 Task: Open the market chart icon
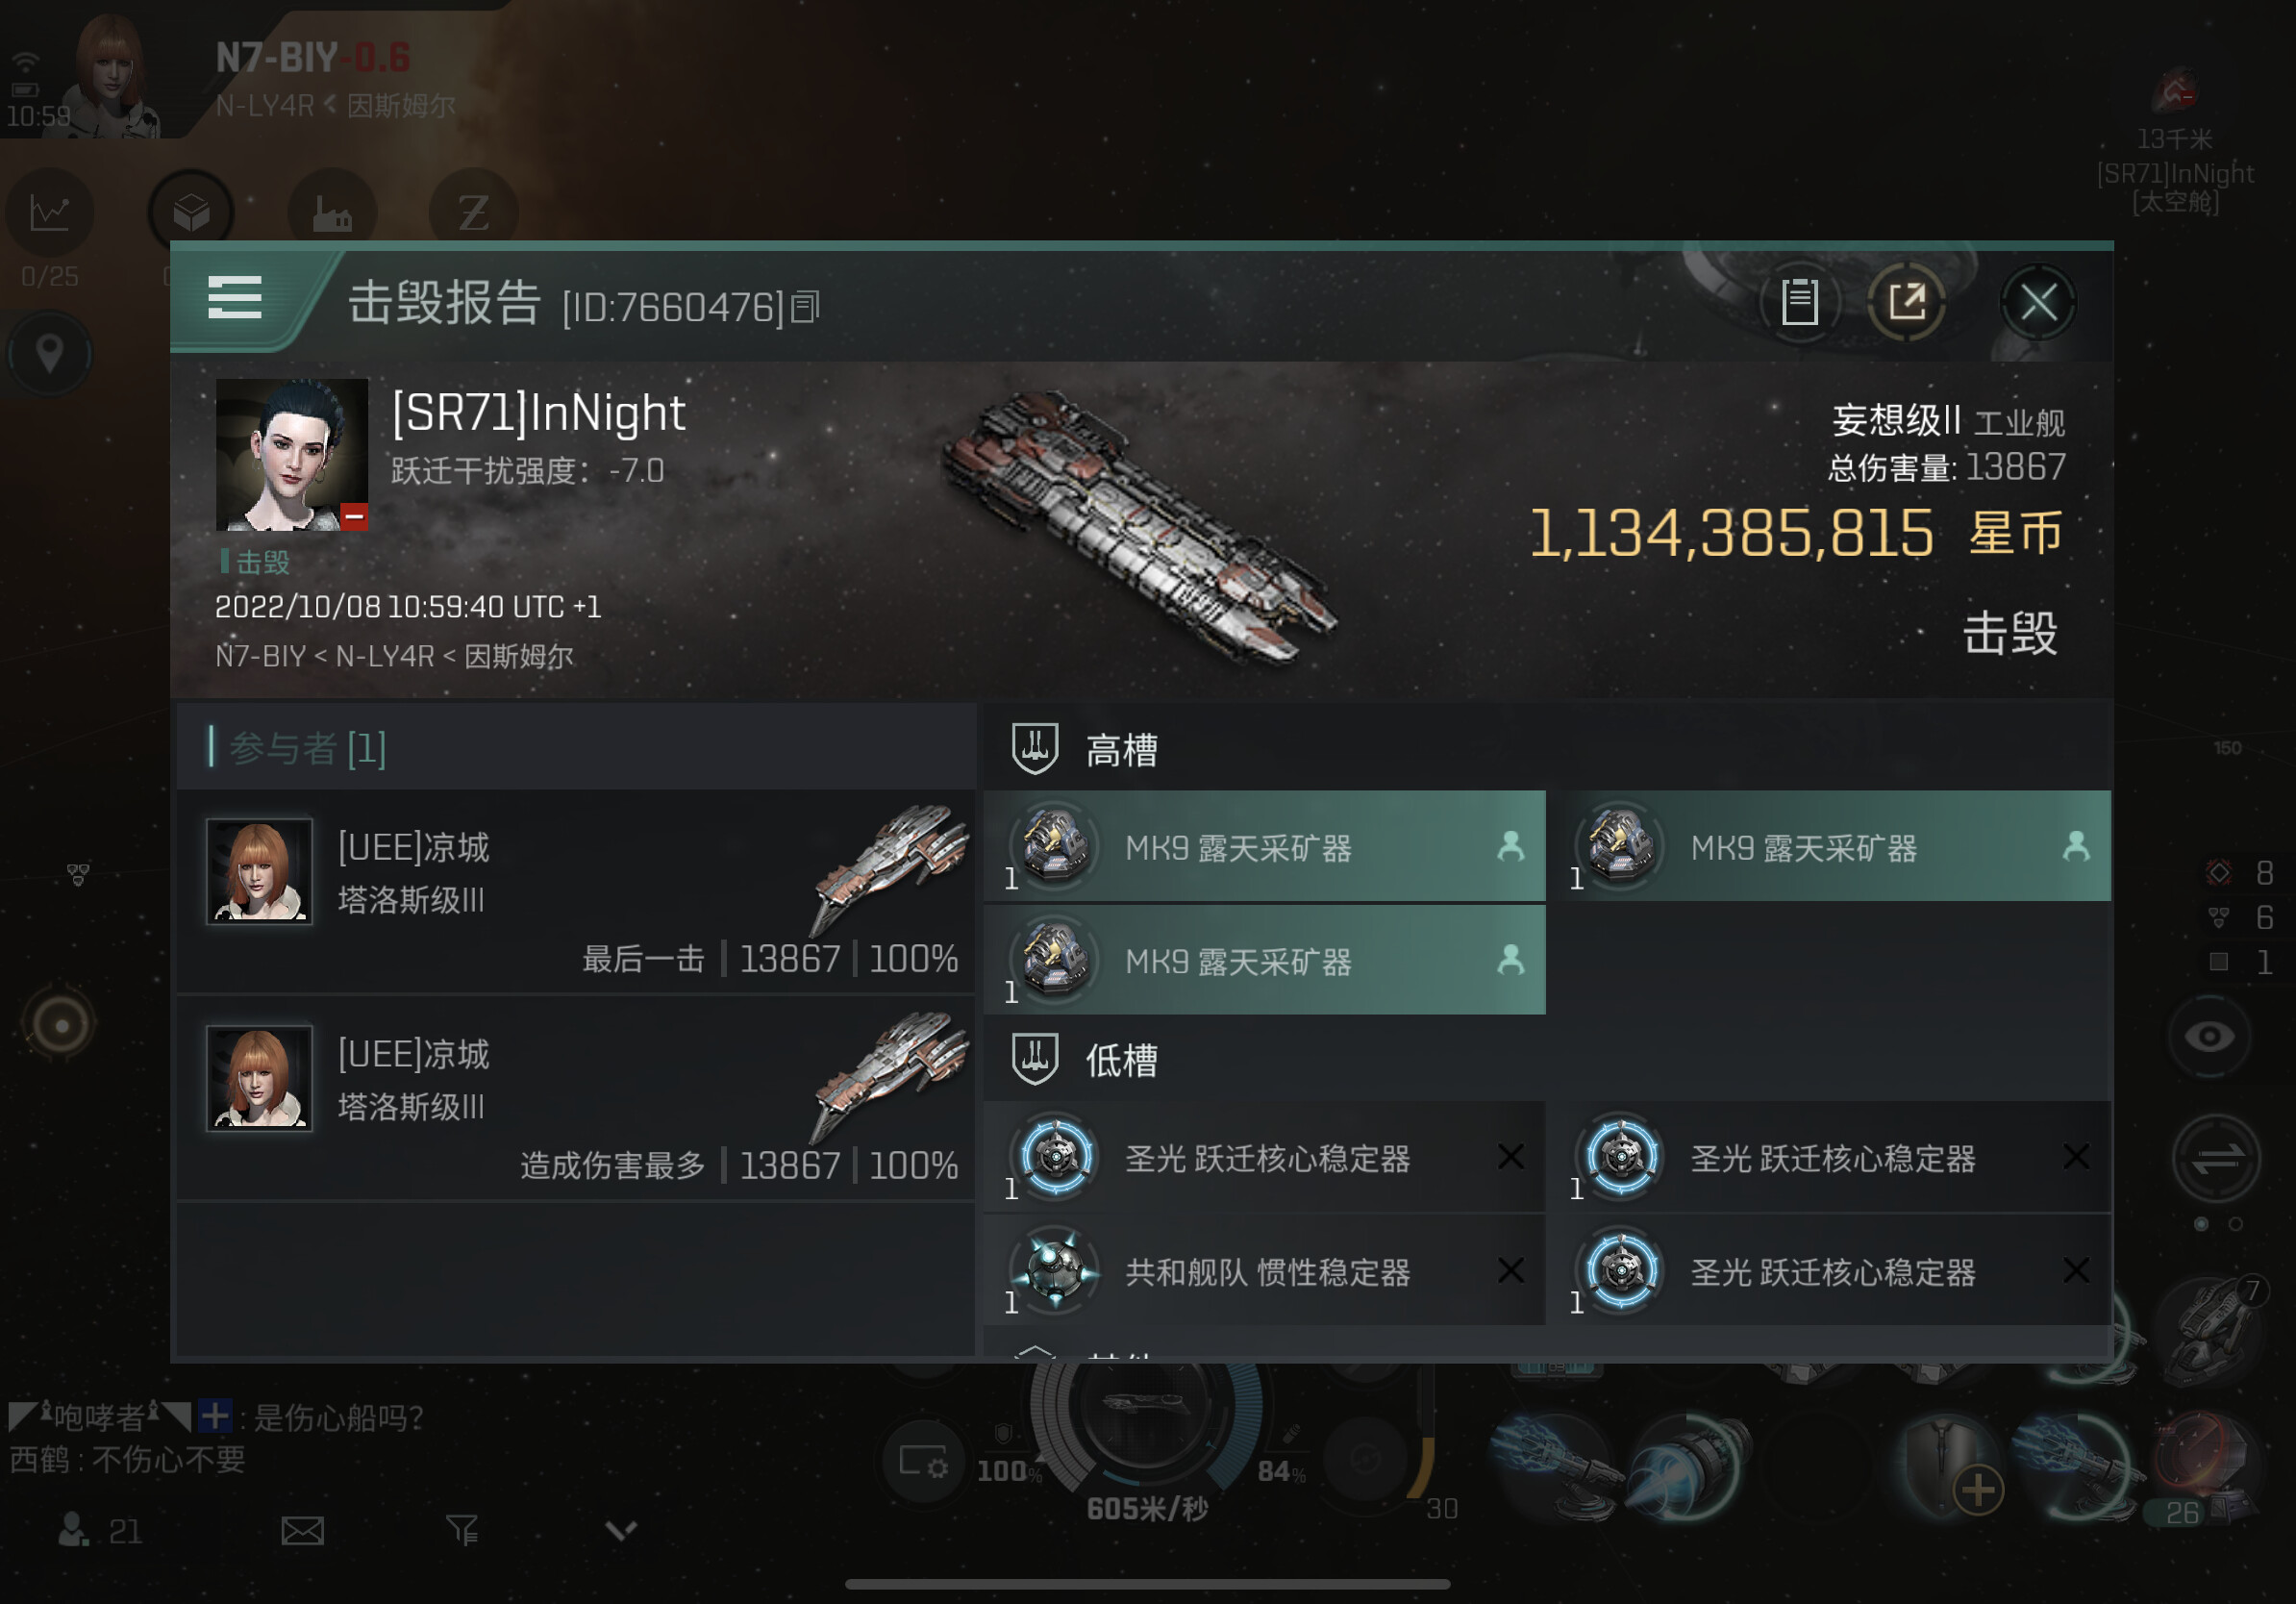(x=49, y=213)
